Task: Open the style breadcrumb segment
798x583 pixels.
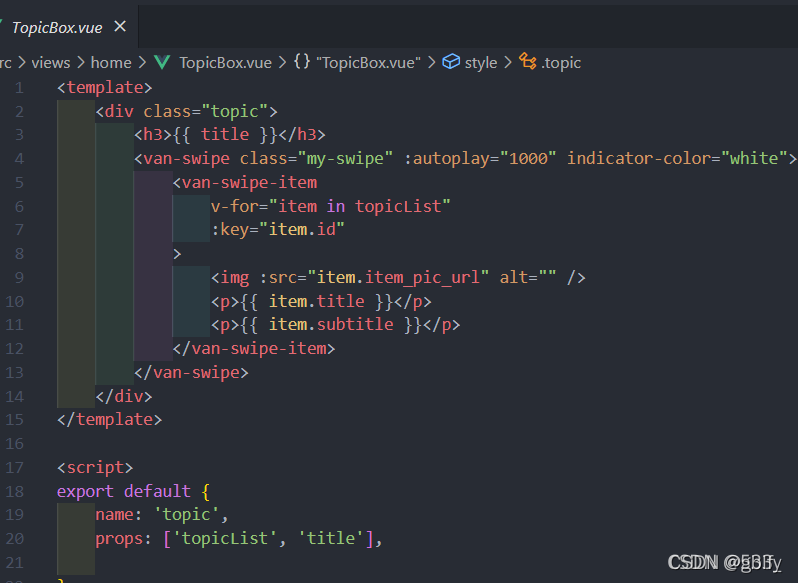Action: click(x=481, y=63)
